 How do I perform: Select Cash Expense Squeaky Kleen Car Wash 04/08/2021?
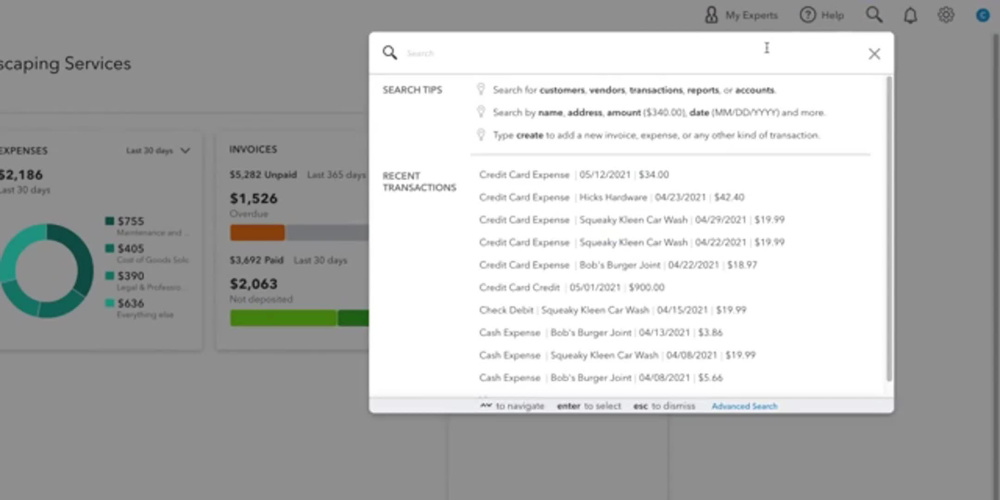(x=617, y=355)
